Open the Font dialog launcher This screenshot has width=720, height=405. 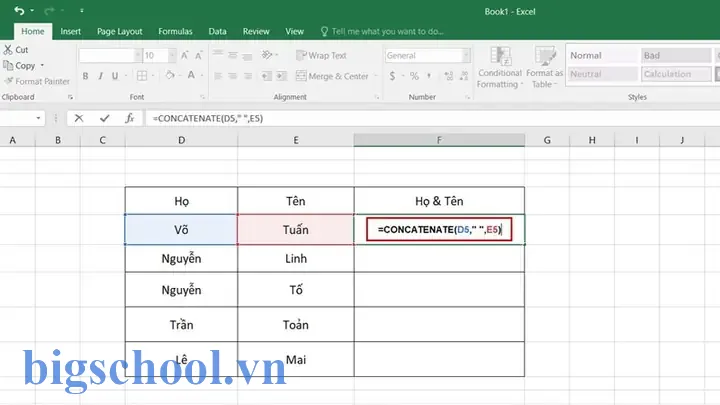pyautogui.click(x=202, y=97)
